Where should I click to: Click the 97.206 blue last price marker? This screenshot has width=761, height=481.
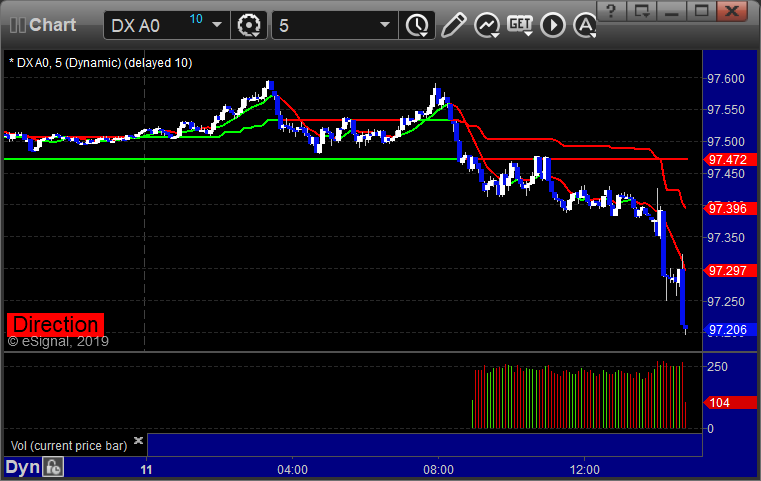729,330
